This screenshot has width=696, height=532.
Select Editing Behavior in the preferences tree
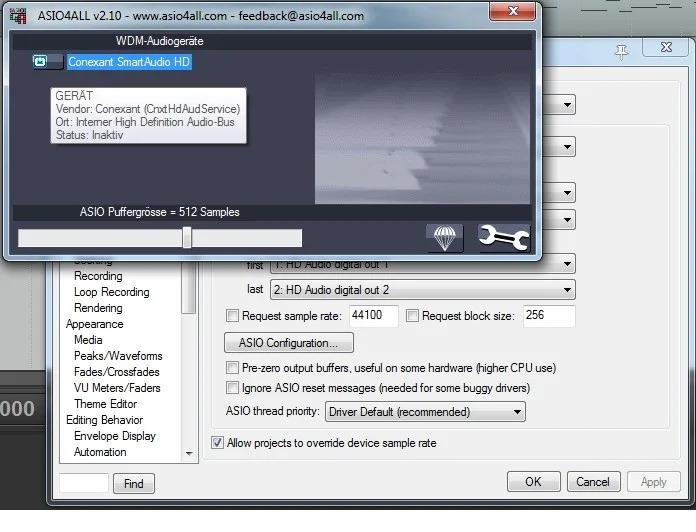point(104,420)
